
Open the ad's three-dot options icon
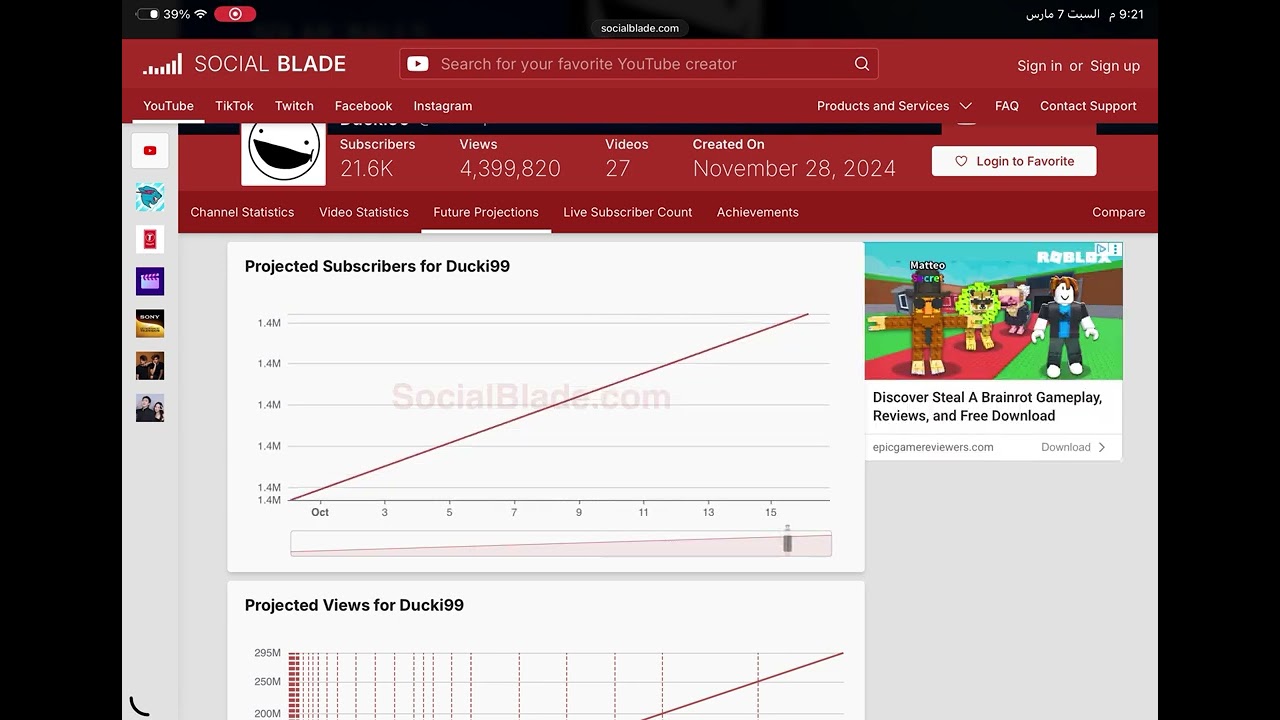tap(1116, 249)
